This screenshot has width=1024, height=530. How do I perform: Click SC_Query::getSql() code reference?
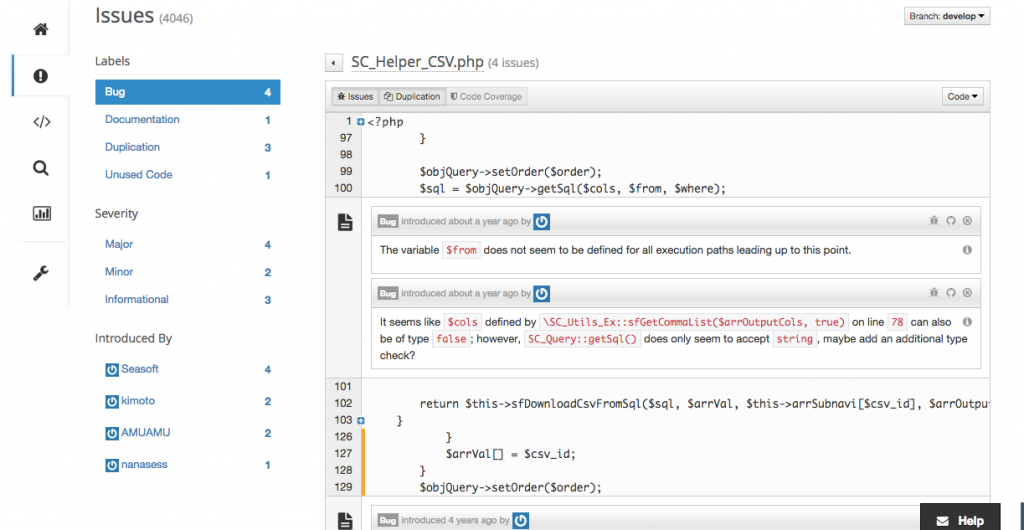583,339
